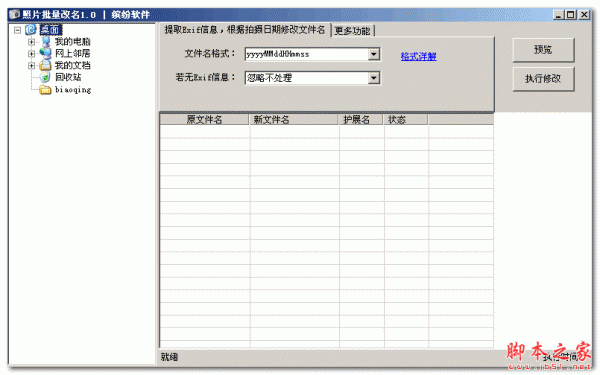
Task: Click the Desktop (桌面) tree icon
Action: coord(31,29)
